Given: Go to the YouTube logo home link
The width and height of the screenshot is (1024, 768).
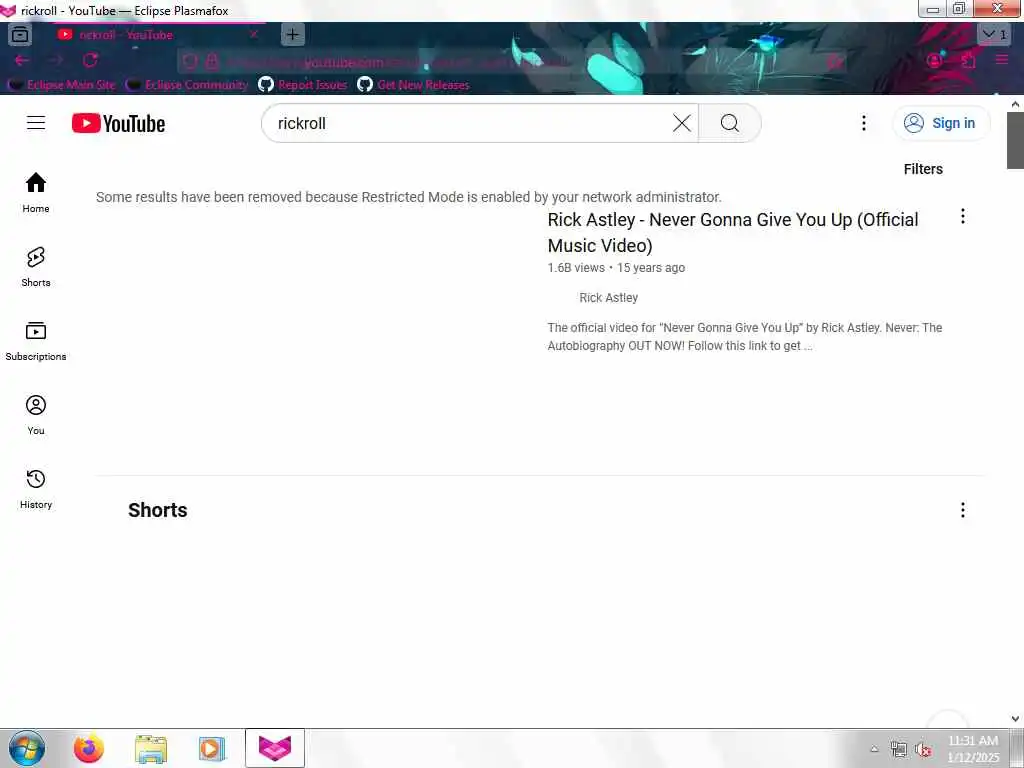Looking at the screenshot, I should [118, 123].
